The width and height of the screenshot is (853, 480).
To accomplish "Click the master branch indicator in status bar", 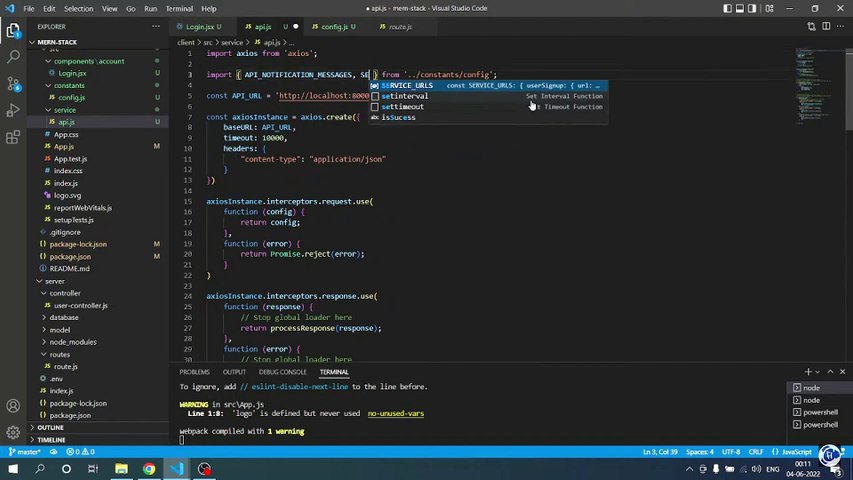I will 24,452.
